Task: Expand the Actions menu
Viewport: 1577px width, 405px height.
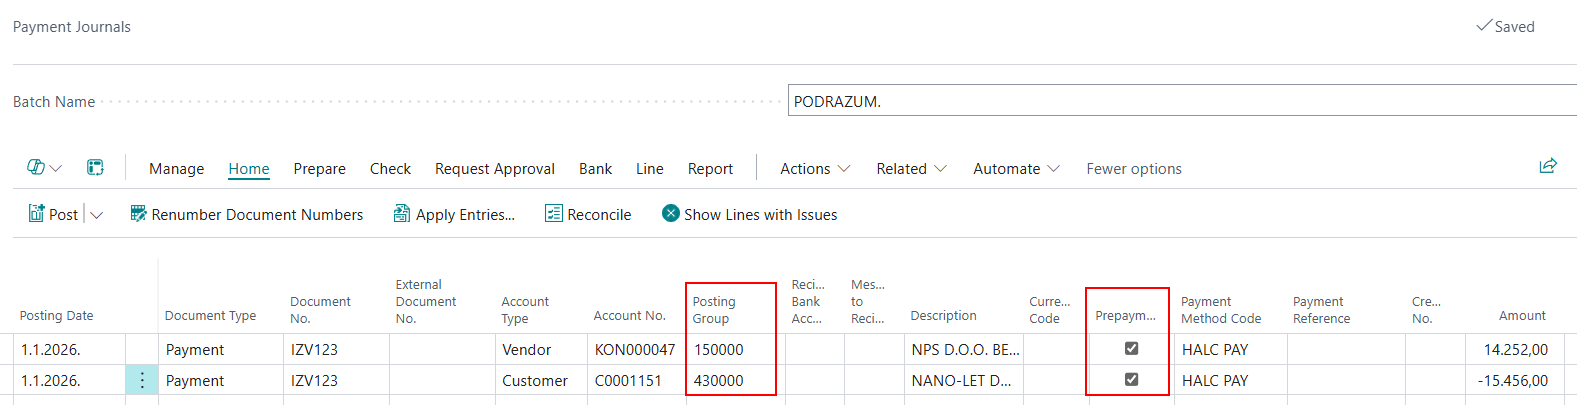Action: click(815, 169)
